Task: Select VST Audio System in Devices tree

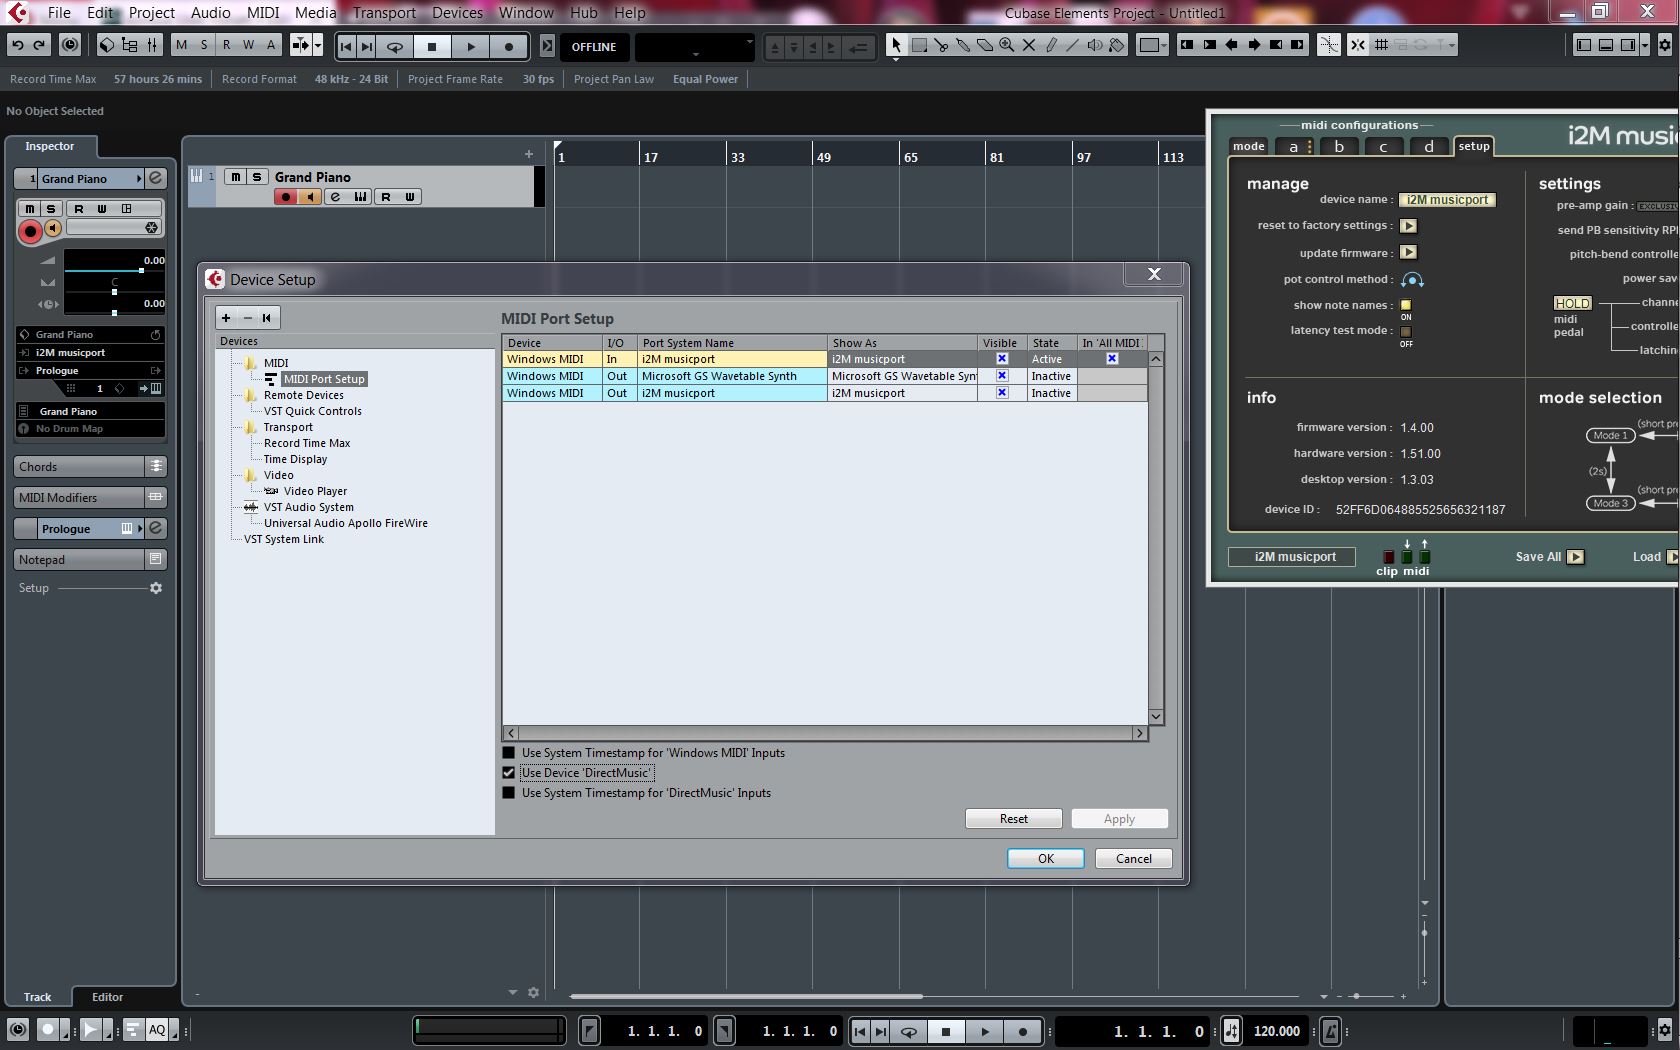Action: tap(309, 507)
